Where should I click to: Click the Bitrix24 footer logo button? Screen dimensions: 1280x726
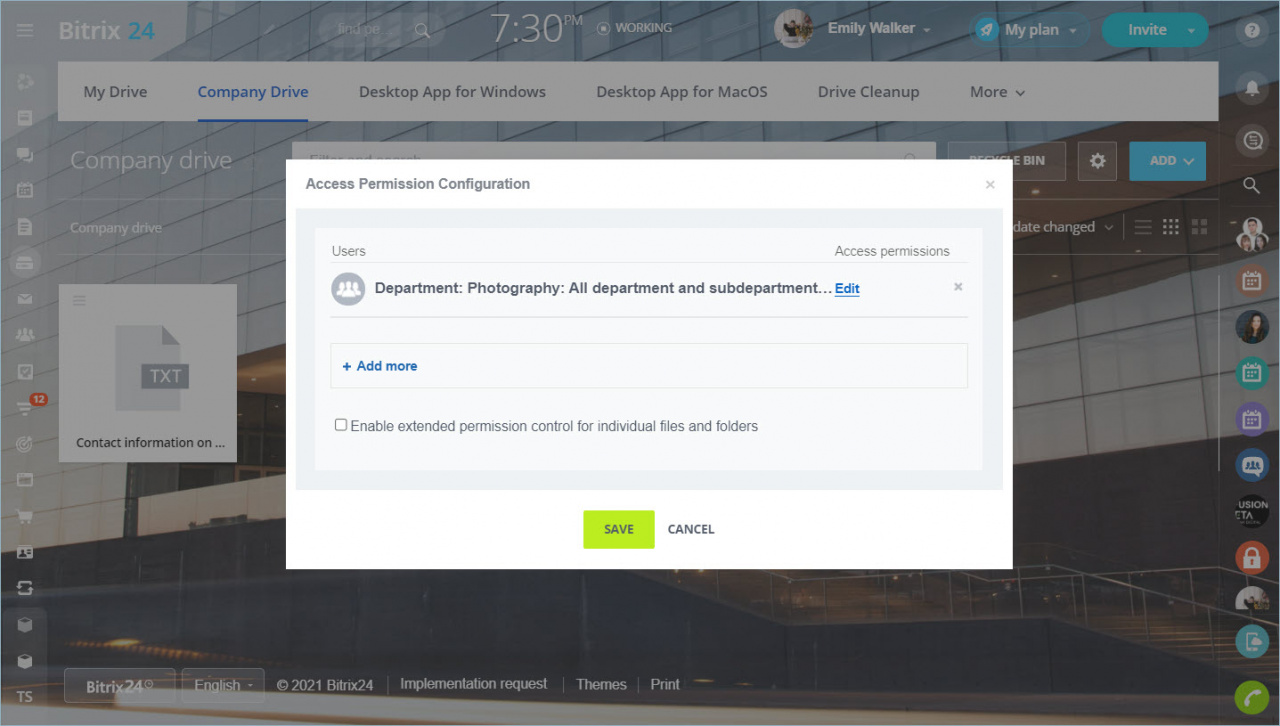[120, 685]
